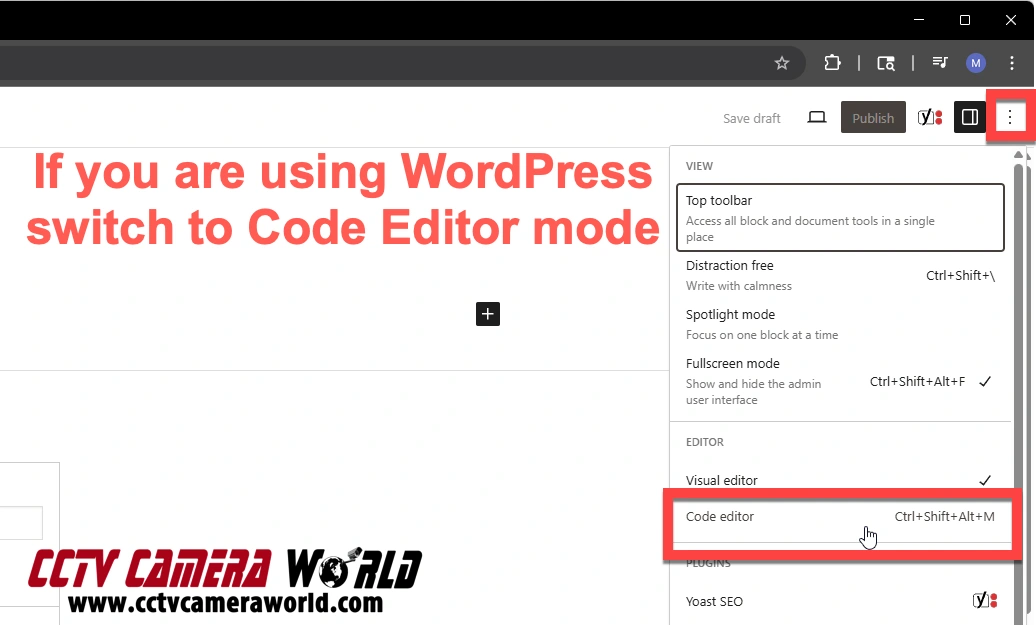Select the Visual editor option
Image resolution: width=1036 pixels, height=625 pixels.
[x=838, y=480]
